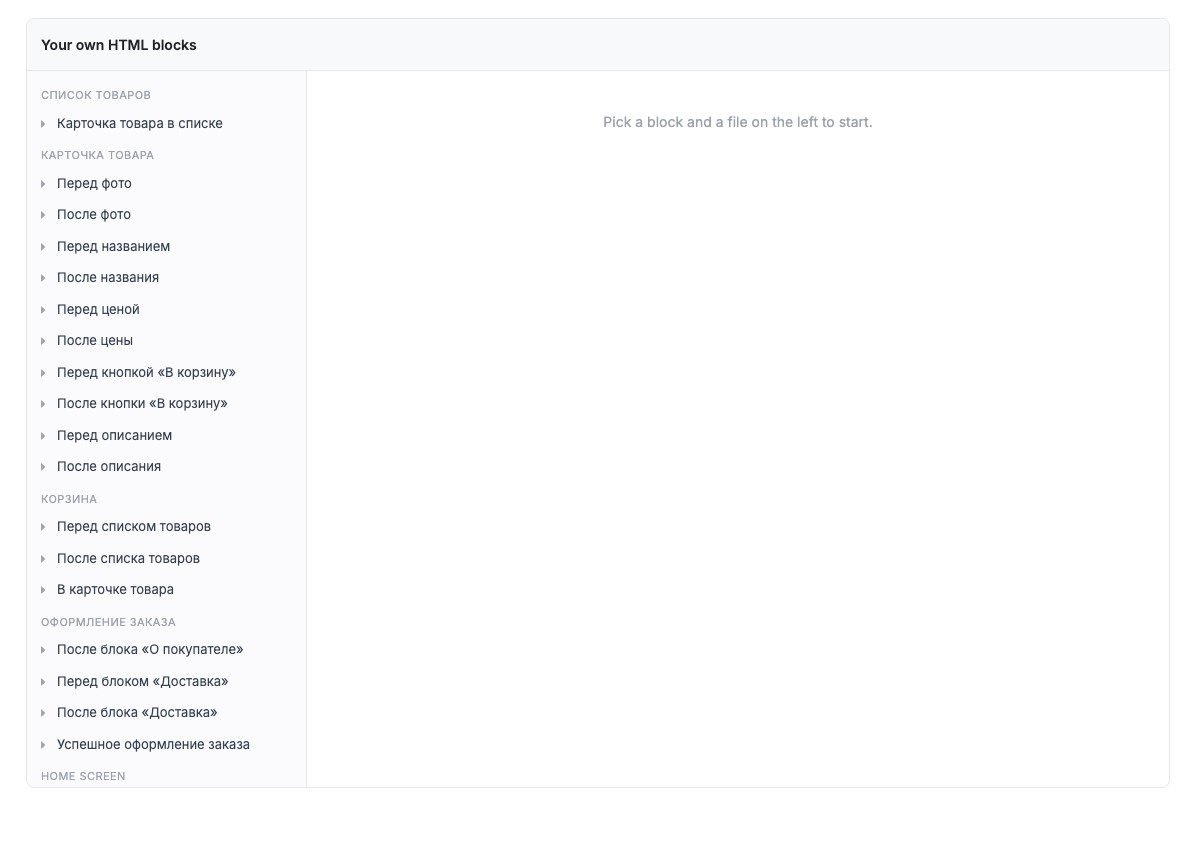Screen dimensions: 1196x848
Task: Open the После фото block
Action: (x=94, y=215)
